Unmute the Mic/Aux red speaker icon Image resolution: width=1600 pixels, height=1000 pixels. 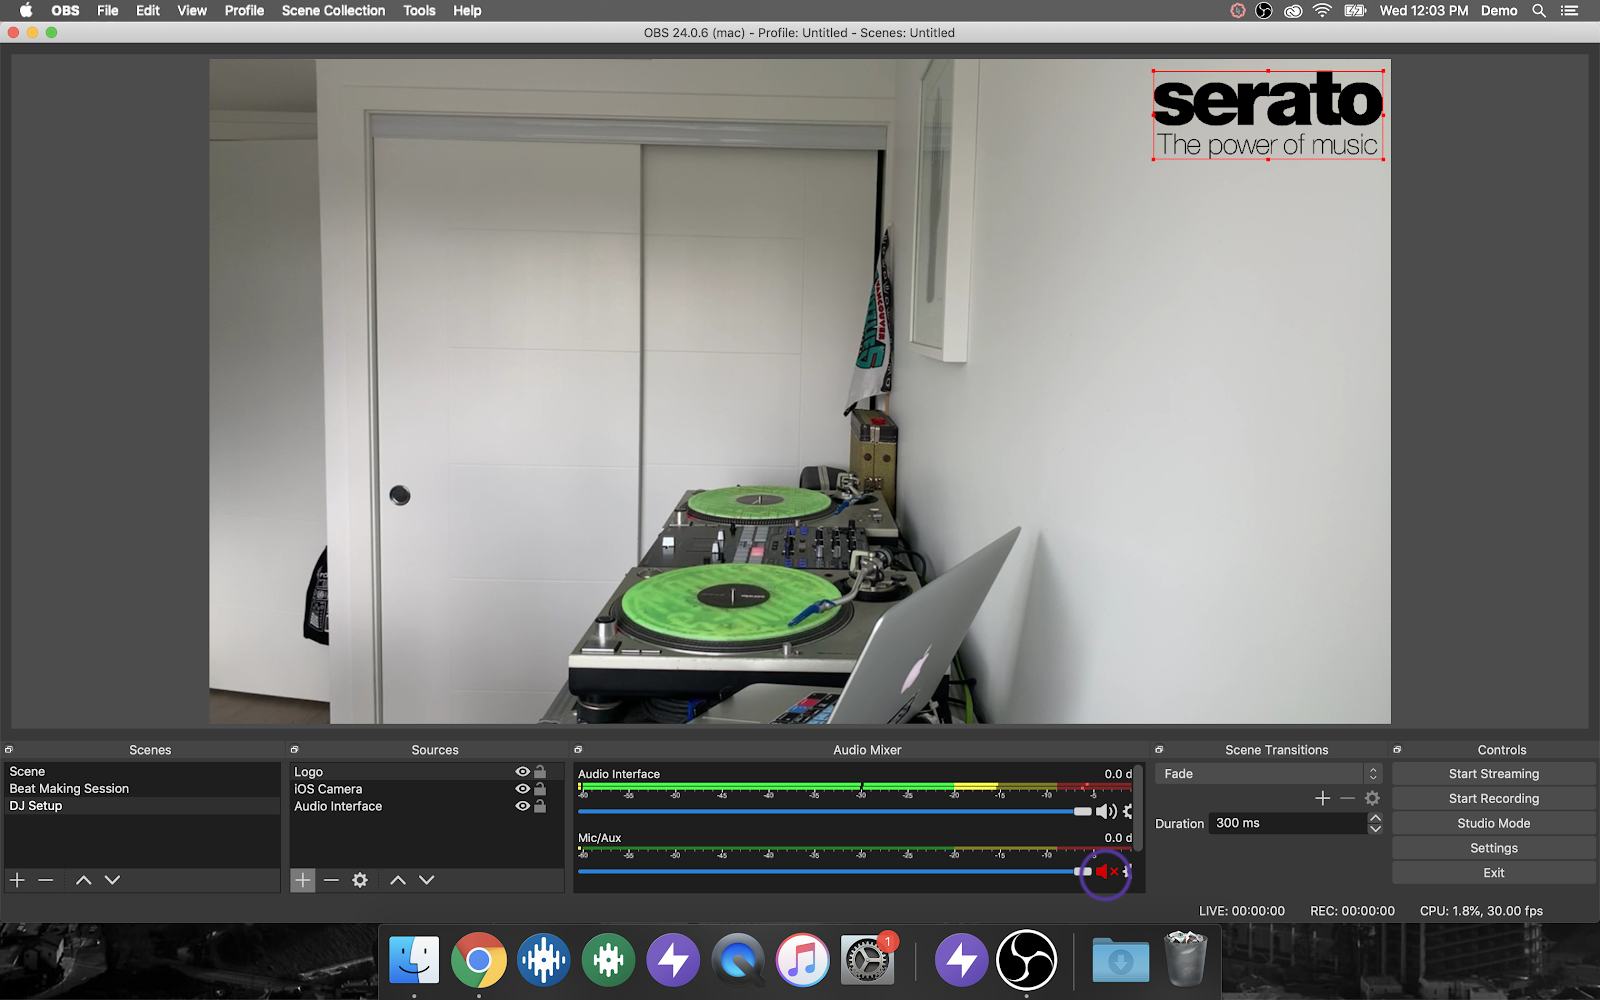(1106, 872)
